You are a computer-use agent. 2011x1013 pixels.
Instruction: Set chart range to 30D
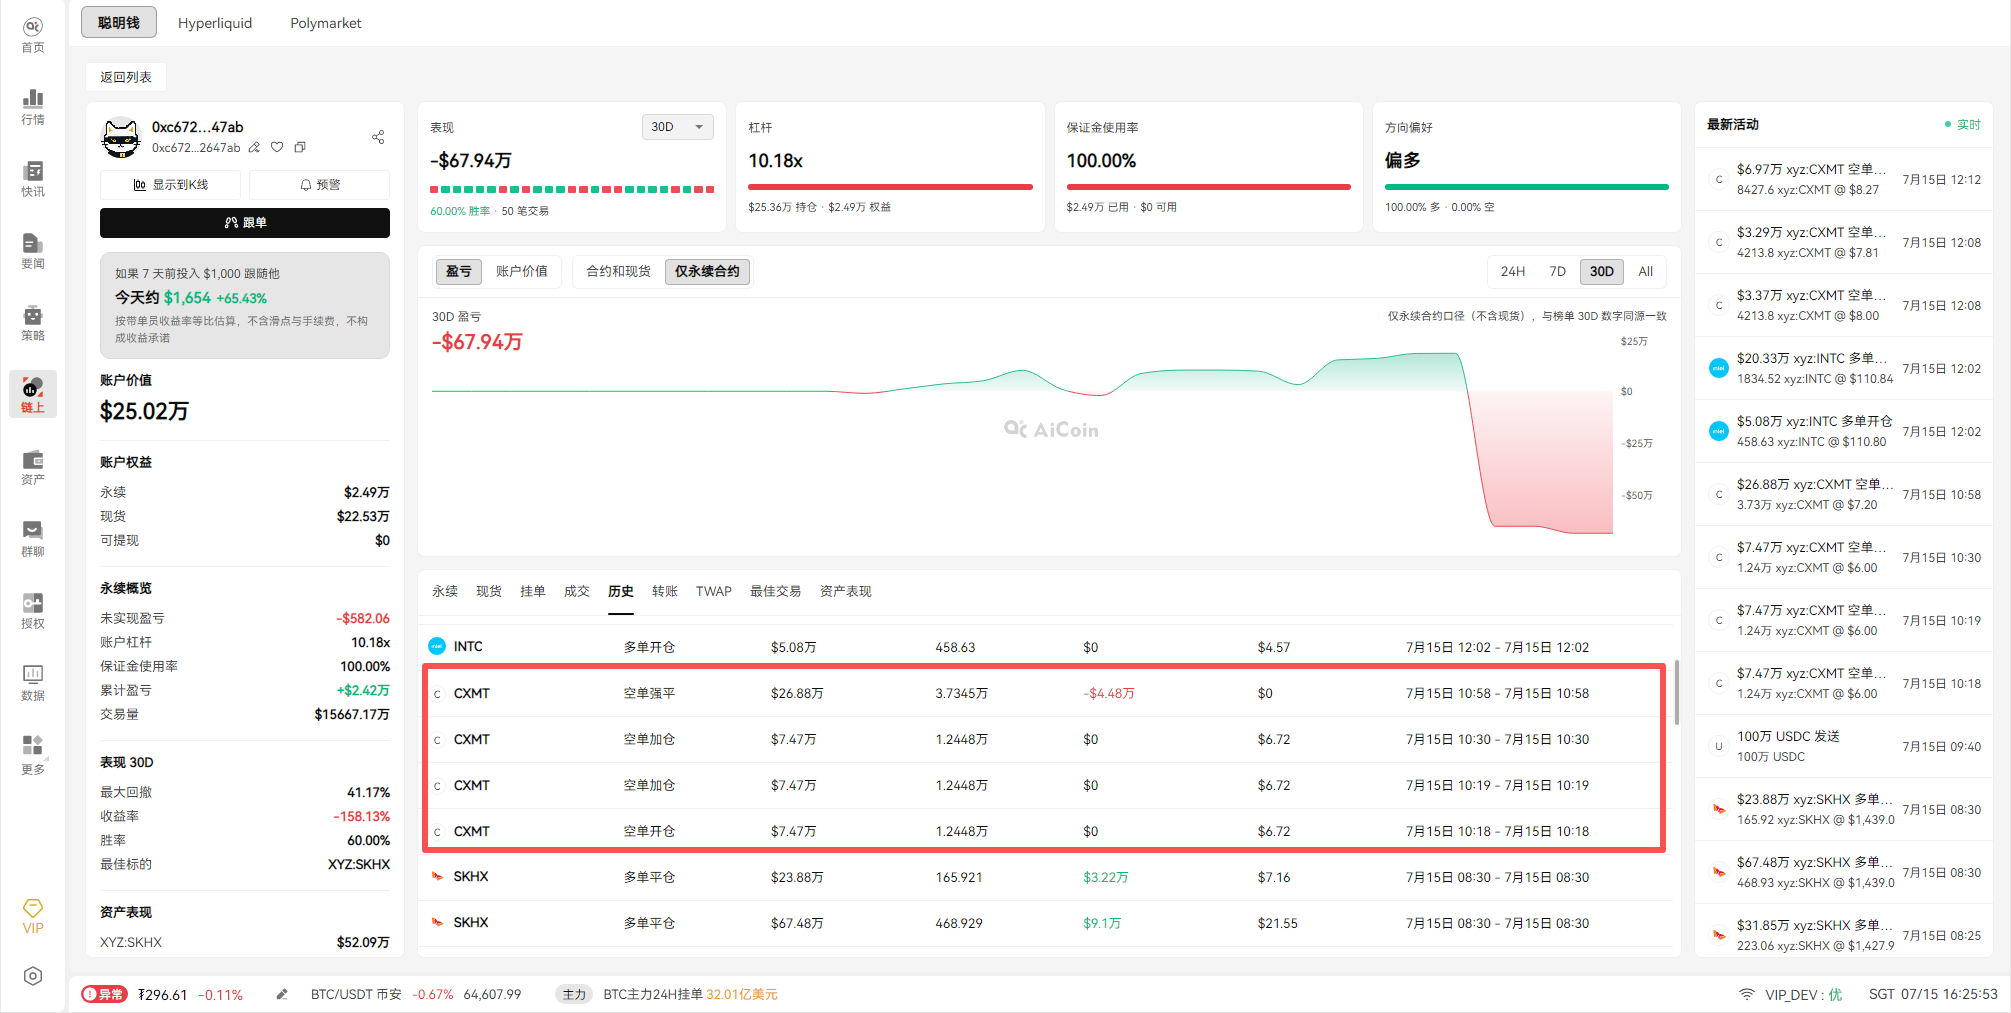coord(1602,271)
